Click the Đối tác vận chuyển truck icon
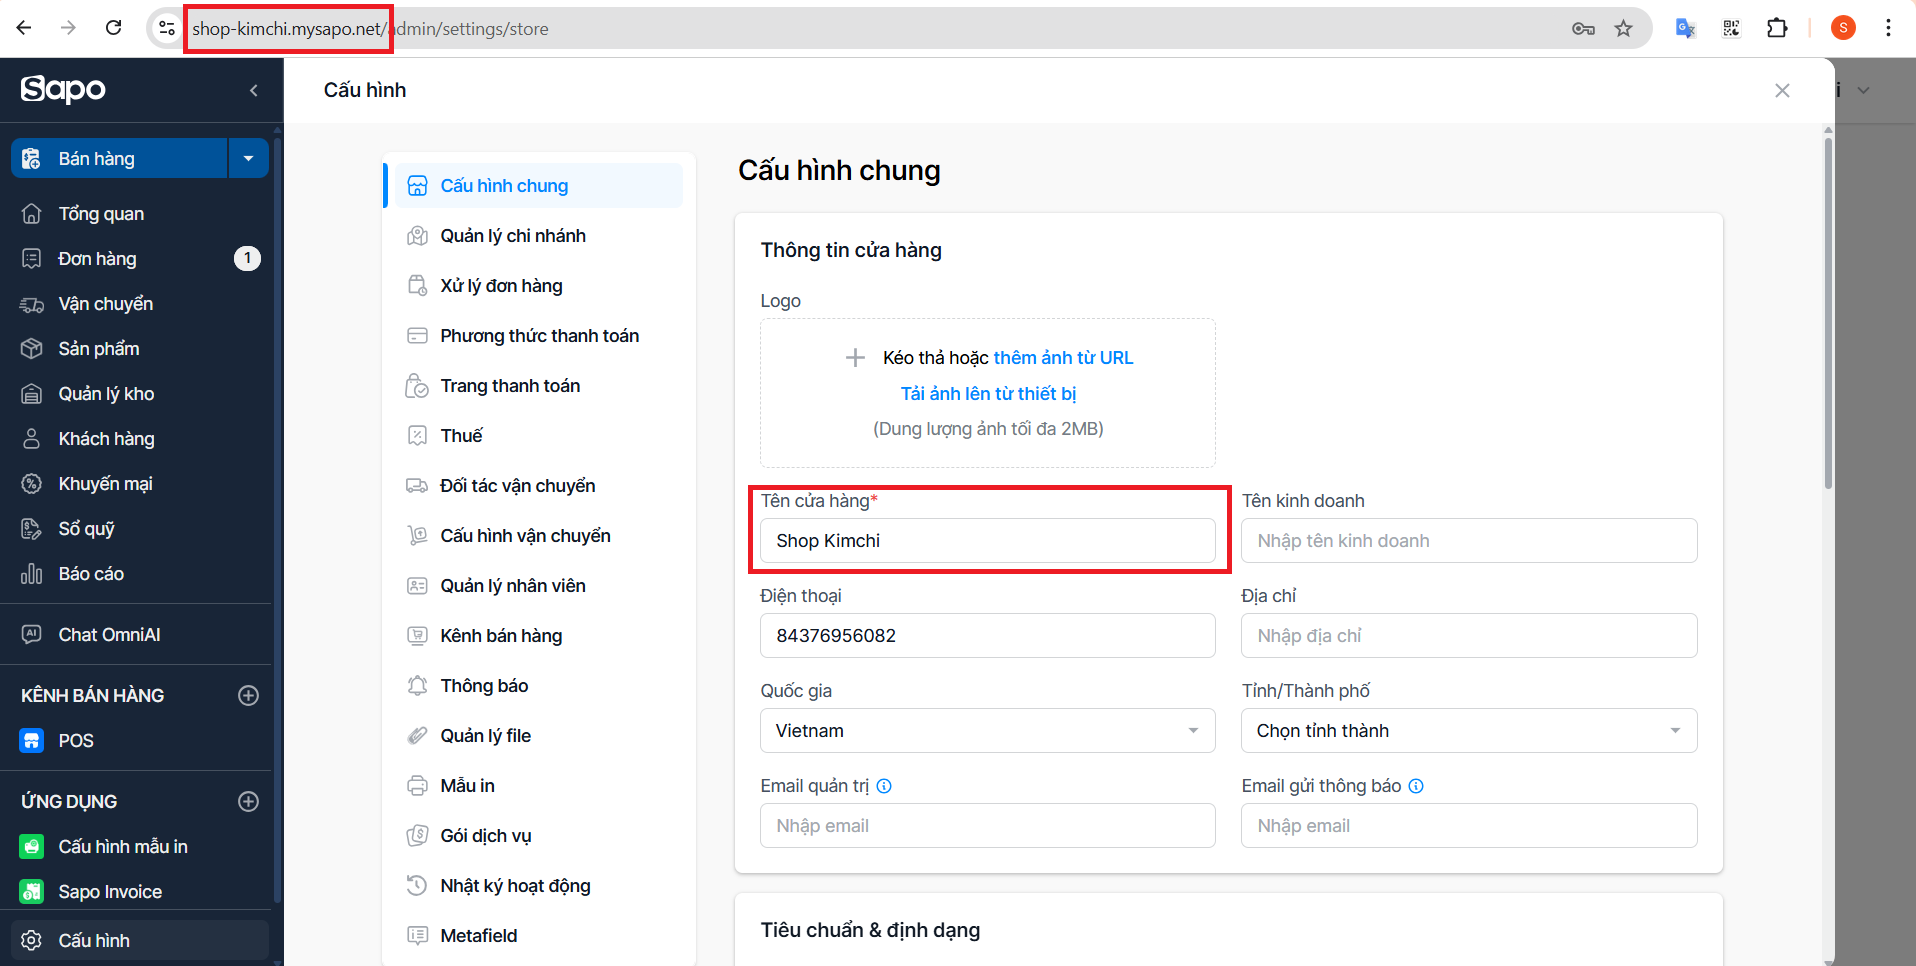 point(417,486)
